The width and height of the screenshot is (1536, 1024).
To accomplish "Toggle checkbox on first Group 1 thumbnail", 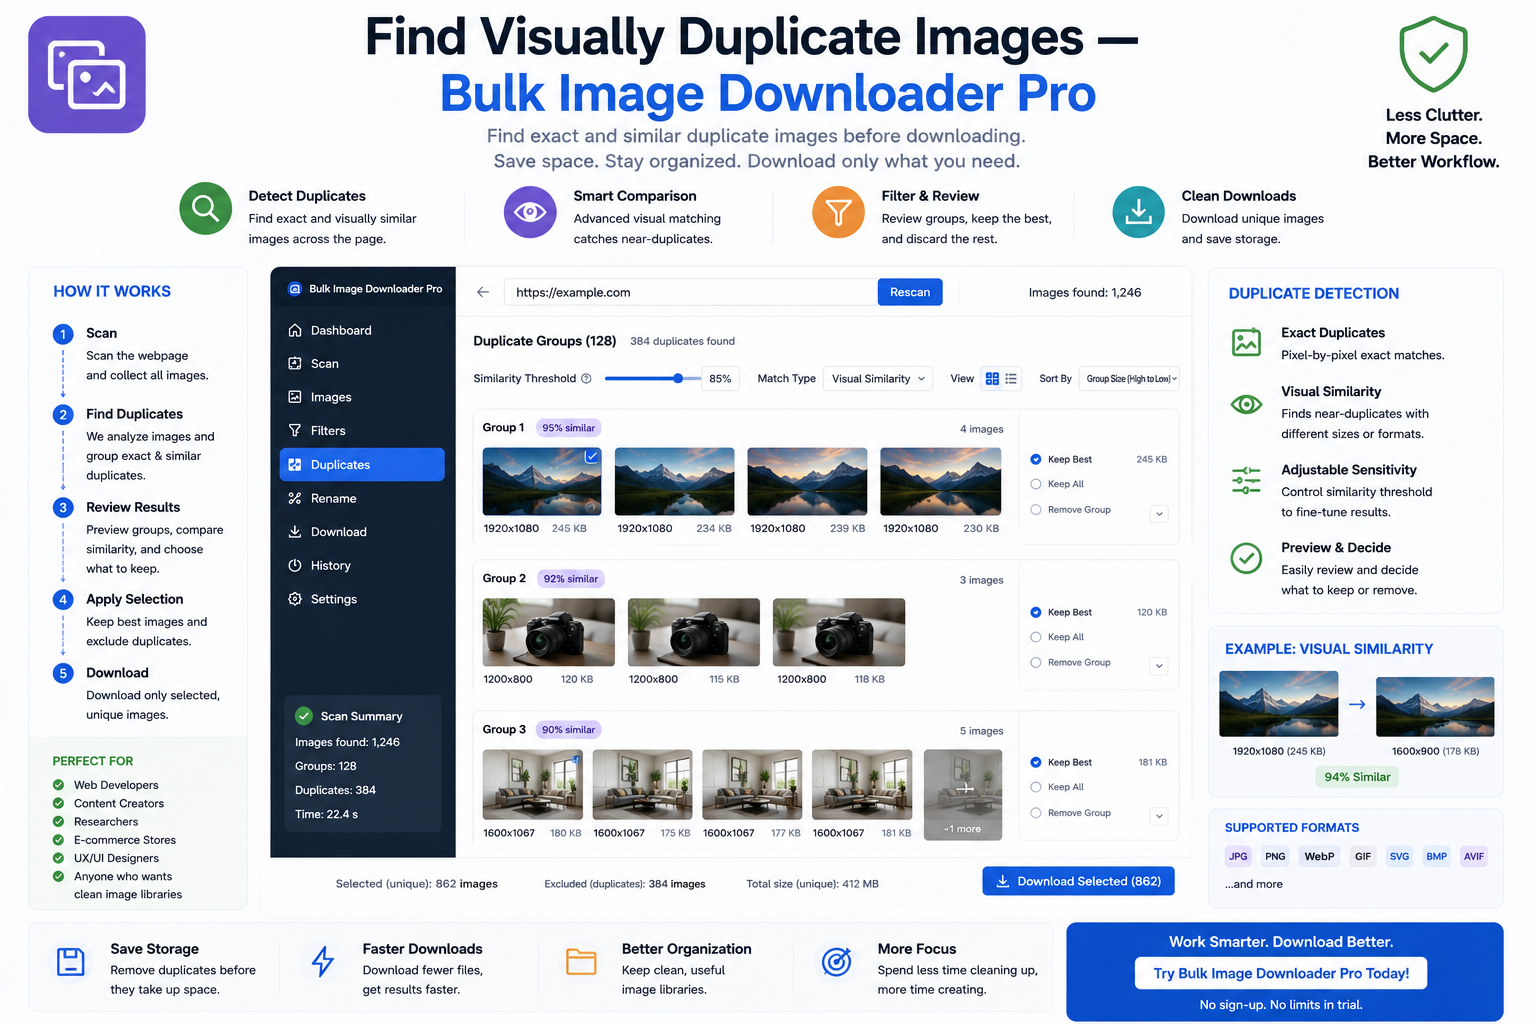I will pyautogui.click(x=592, y=456).
